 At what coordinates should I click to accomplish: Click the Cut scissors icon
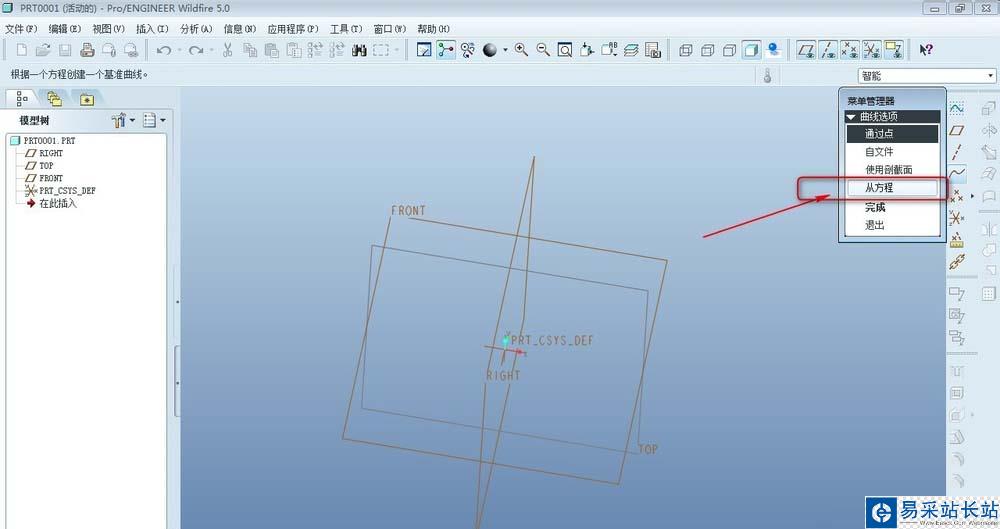(228, 50)
